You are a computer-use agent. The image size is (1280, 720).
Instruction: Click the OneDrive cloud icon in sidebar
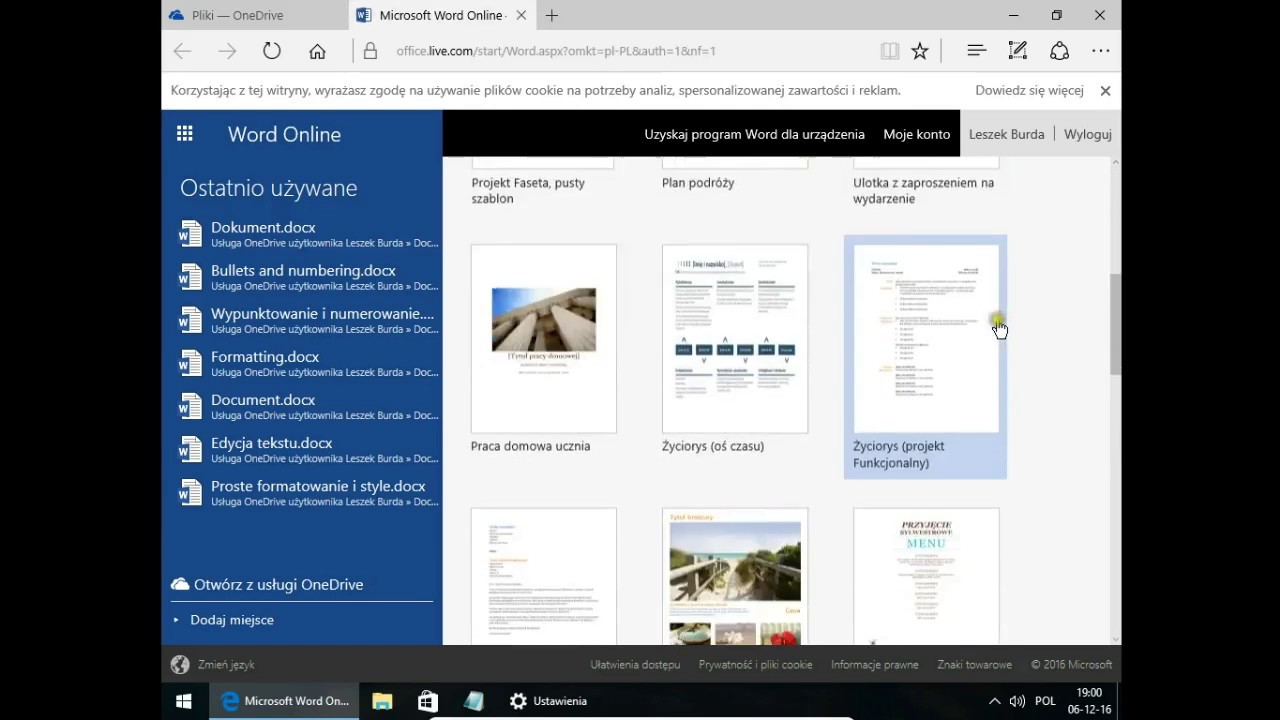coord(180,584)
